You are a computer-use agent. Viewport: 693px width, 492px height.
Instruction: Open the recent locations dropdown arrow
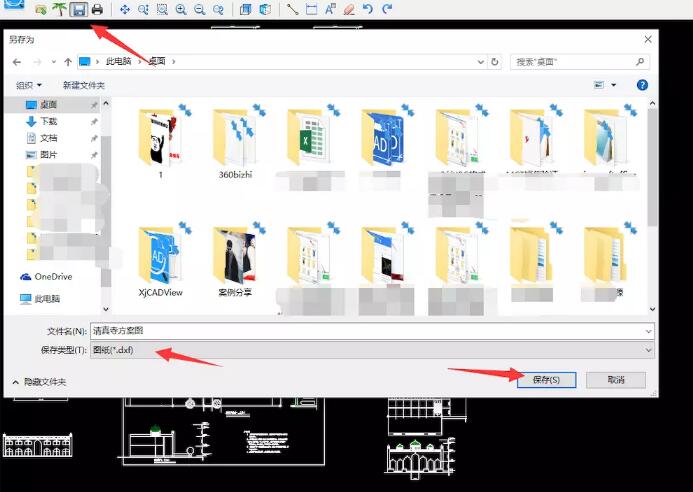coord(53,62)
